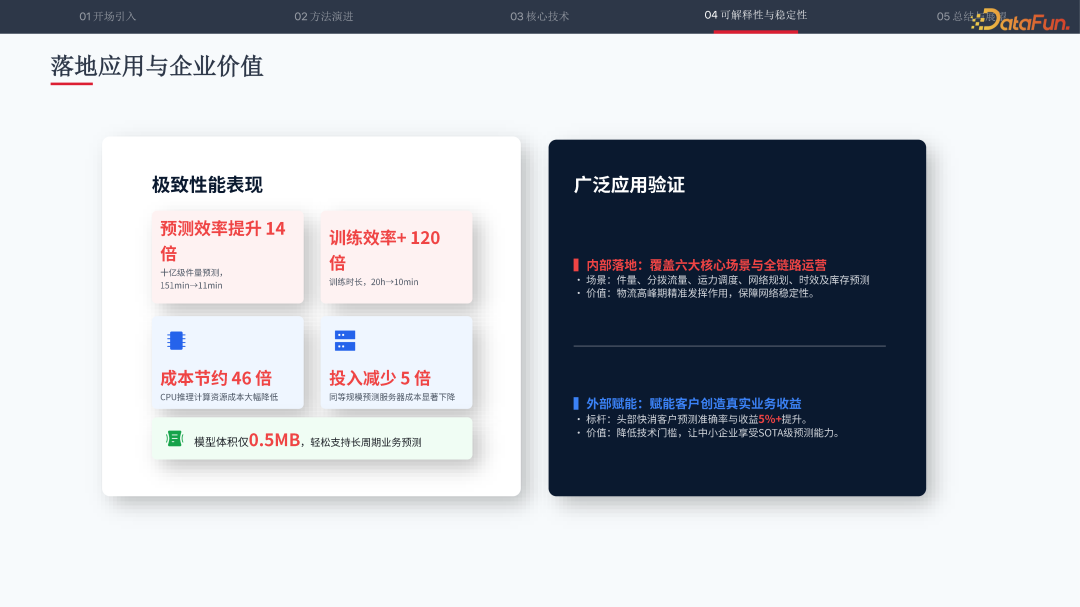
Task: Select the 04 可解释性与稳定性 tab
Action: tap(756, 15)
